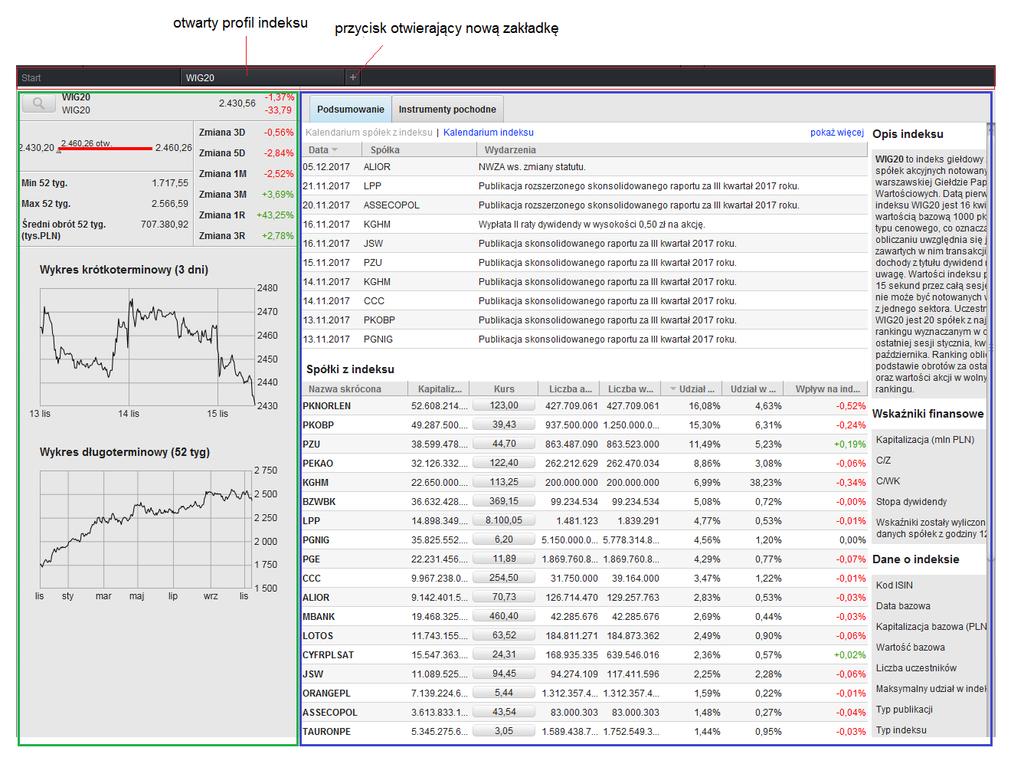Sort by the Kapitaliz... column header
Image resolution: width=1024 pixels, height=764 pixels.
click(x=438, y=389)
